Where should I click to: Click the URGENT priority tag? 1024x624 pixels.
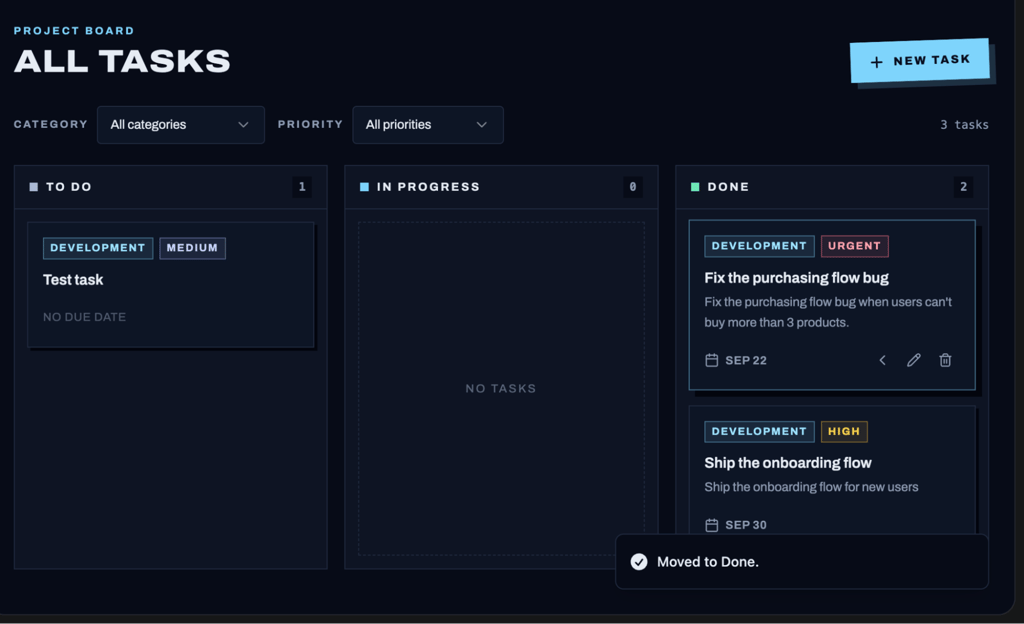click(854, 246)
